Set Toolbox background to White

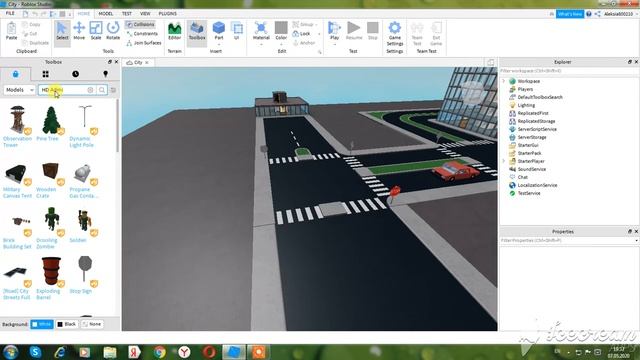[x=42, y=324]
